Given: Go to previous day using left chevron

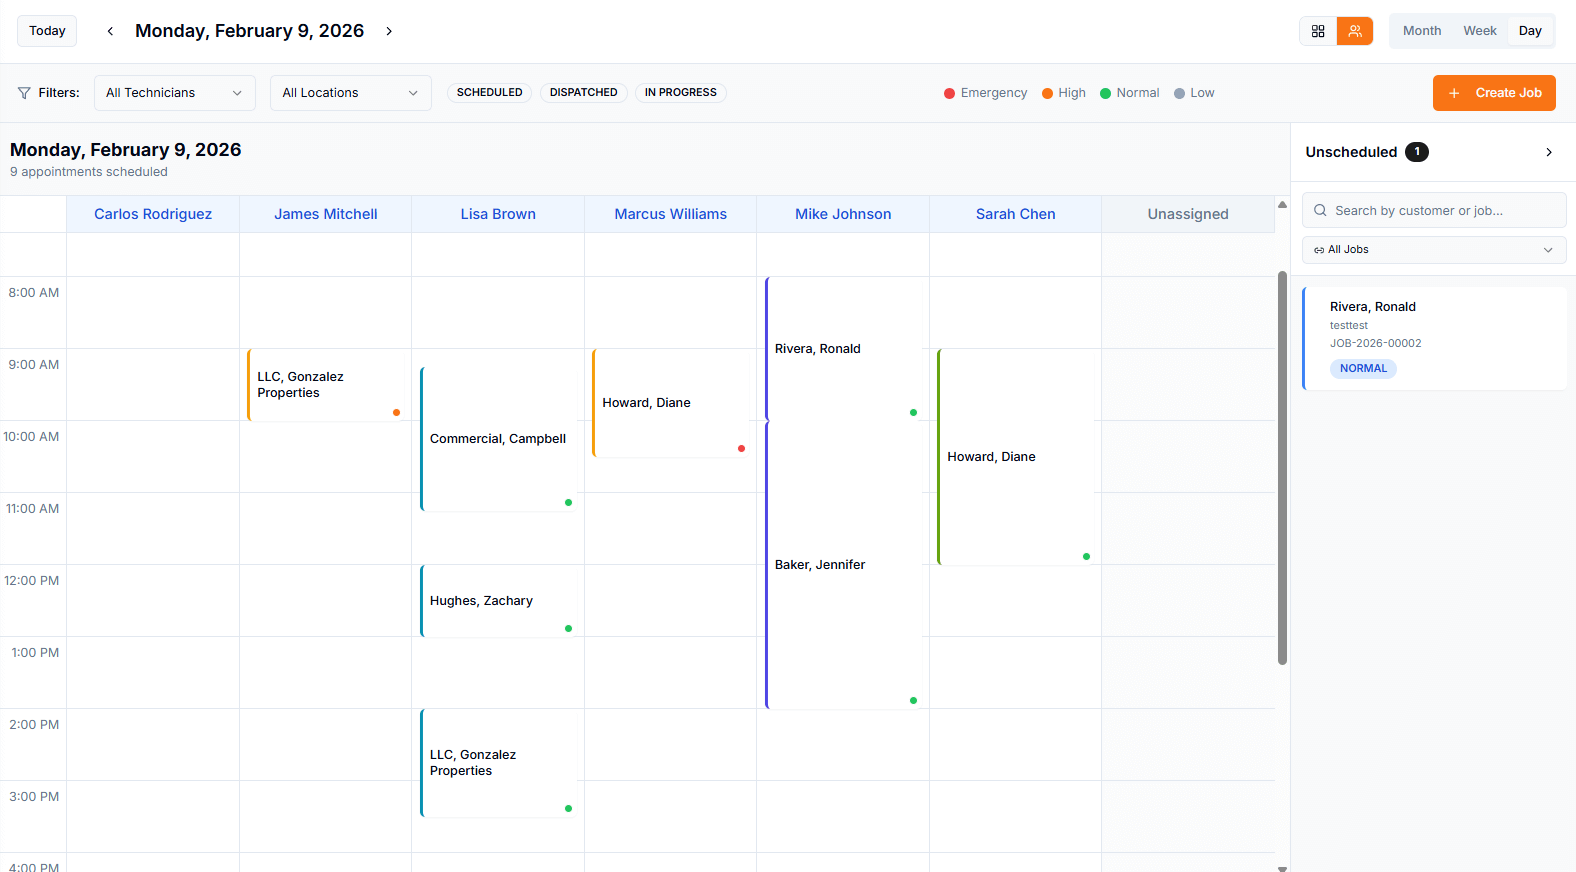Looking at the screenshot, I should [x=110, y=31].
